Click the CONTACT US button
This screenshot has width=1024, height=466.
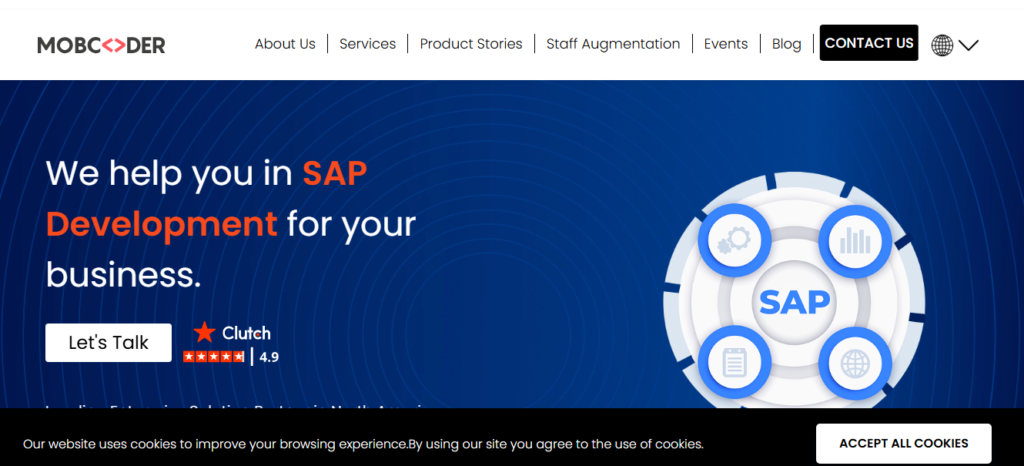(869, 43)
